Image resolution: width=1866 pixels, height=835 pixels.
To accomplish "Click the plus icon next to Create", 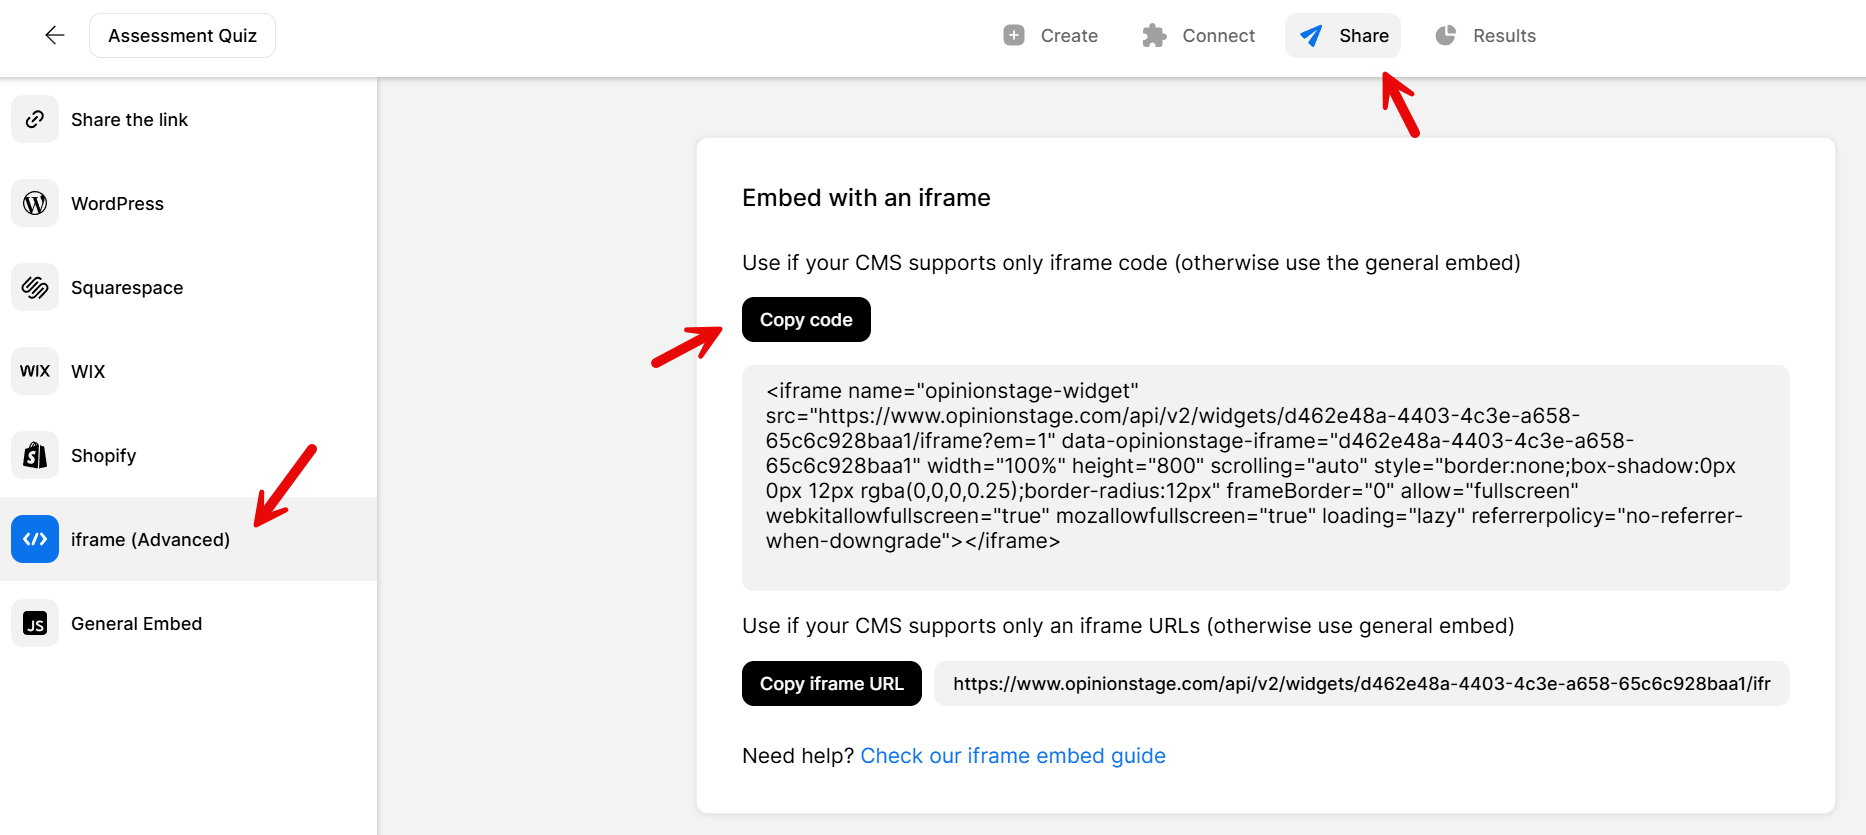I will pyautogui.click(x=1013, y=35).
